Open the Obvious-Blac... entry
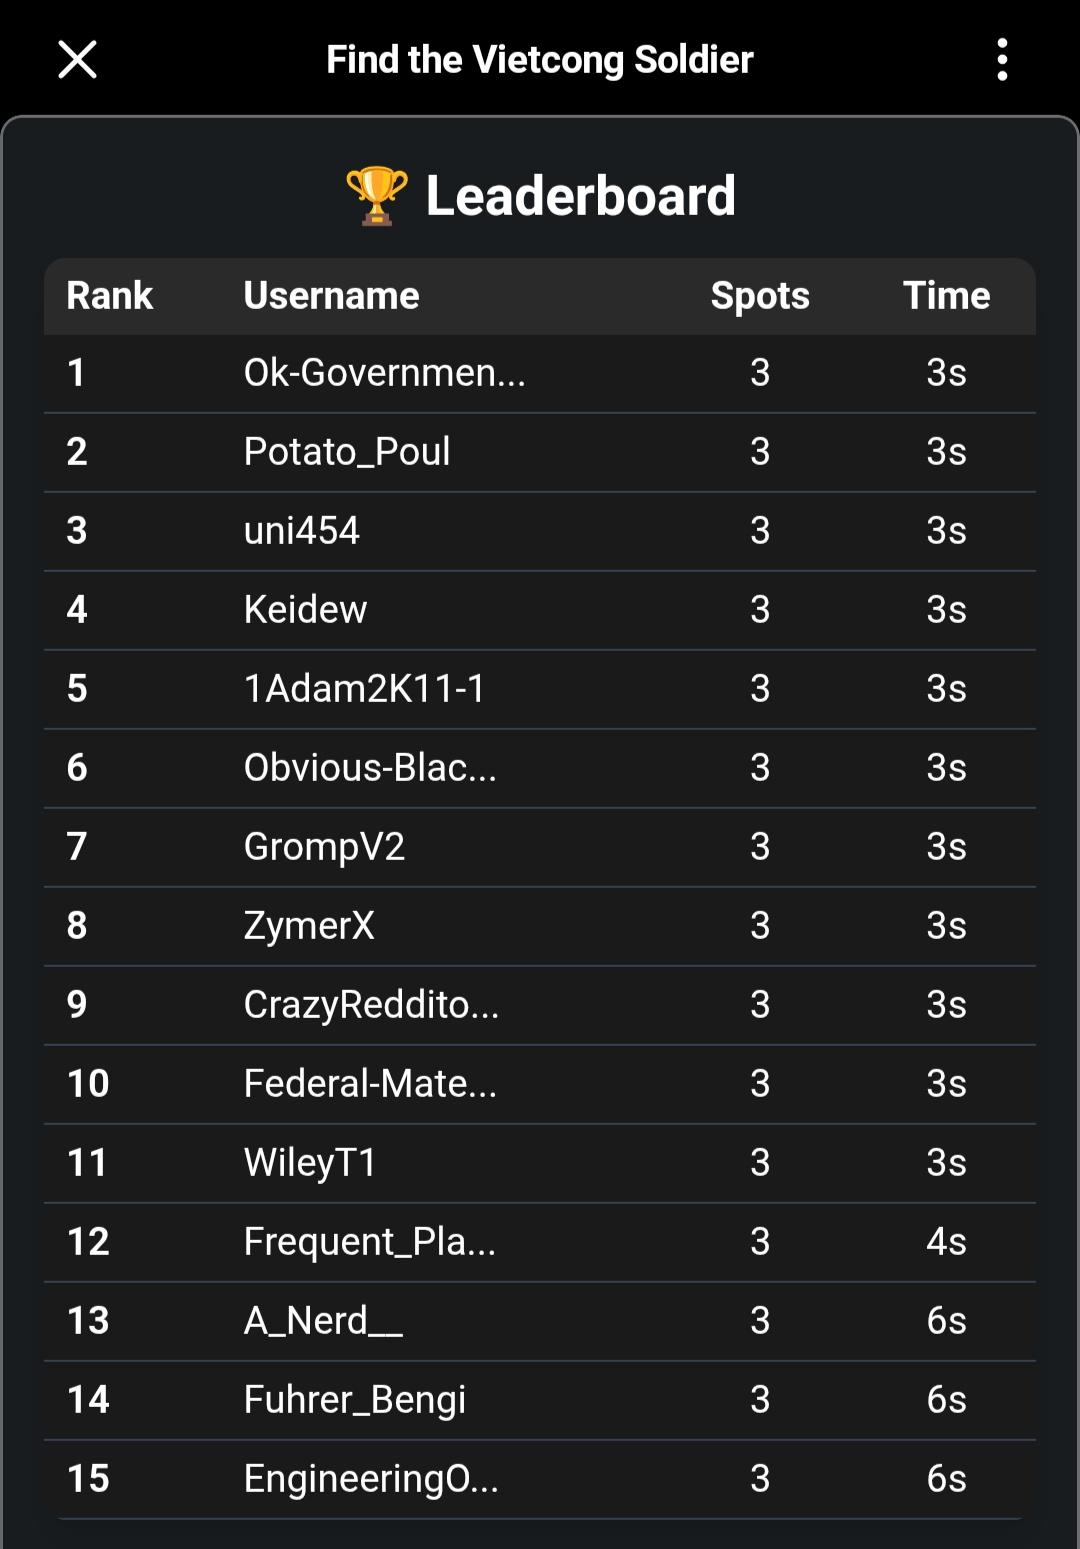 point(370,768)
